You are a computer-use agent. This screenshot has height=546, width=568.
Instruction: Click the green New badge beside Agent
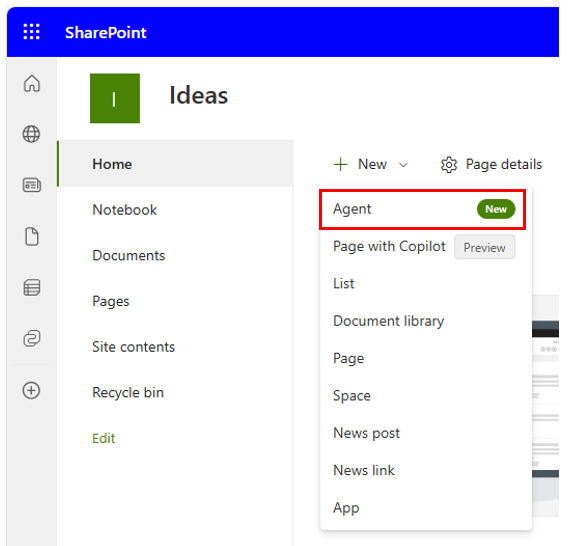pyautogui.click(x=496, y=209)
